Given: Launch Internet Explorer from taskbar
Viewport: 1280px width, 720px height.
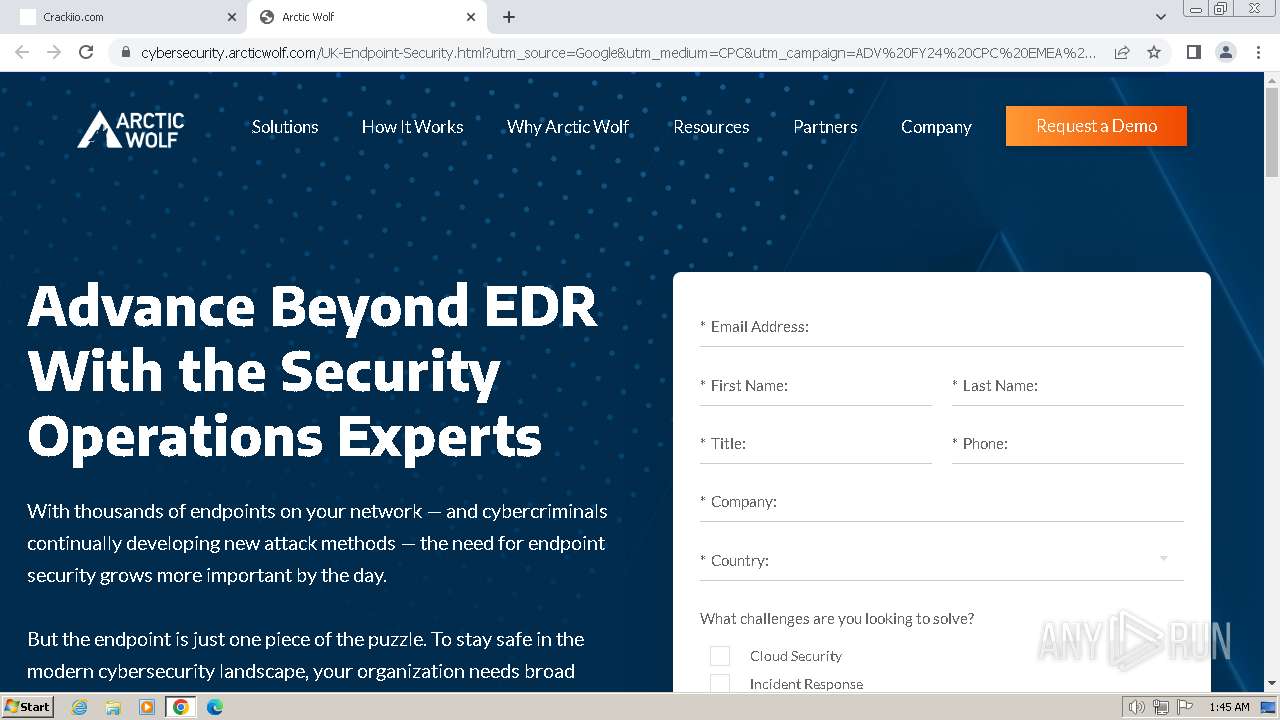Looking at the screenshot, I should [79, 707].
